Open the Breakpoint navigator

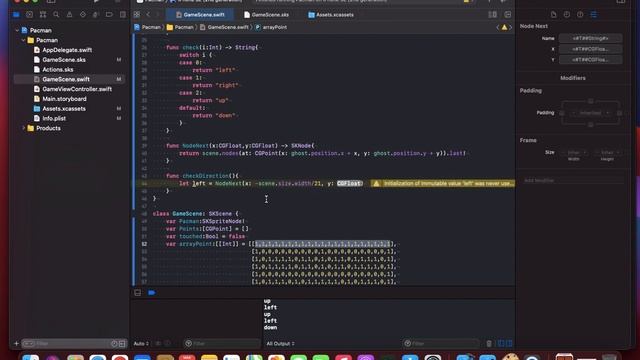(x=109, y=15)
